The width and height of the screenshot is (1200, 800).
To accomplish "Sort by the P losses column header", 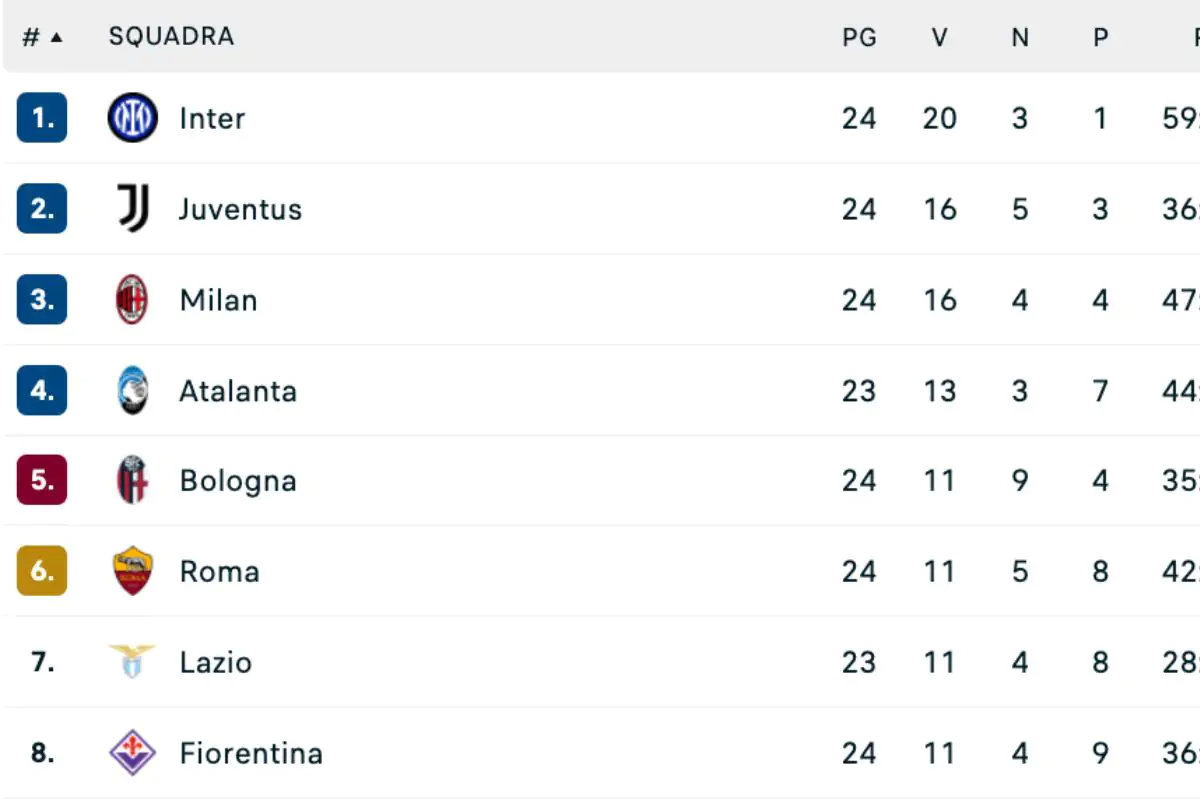I will point(1100,37).
